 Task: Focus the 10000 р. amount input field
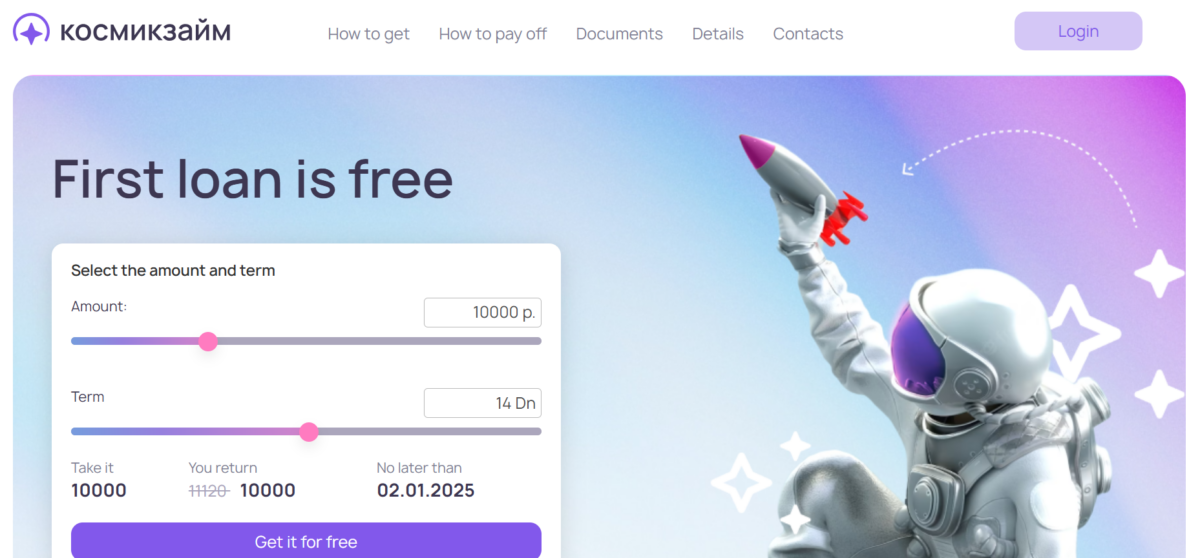[x=483, y=313]
